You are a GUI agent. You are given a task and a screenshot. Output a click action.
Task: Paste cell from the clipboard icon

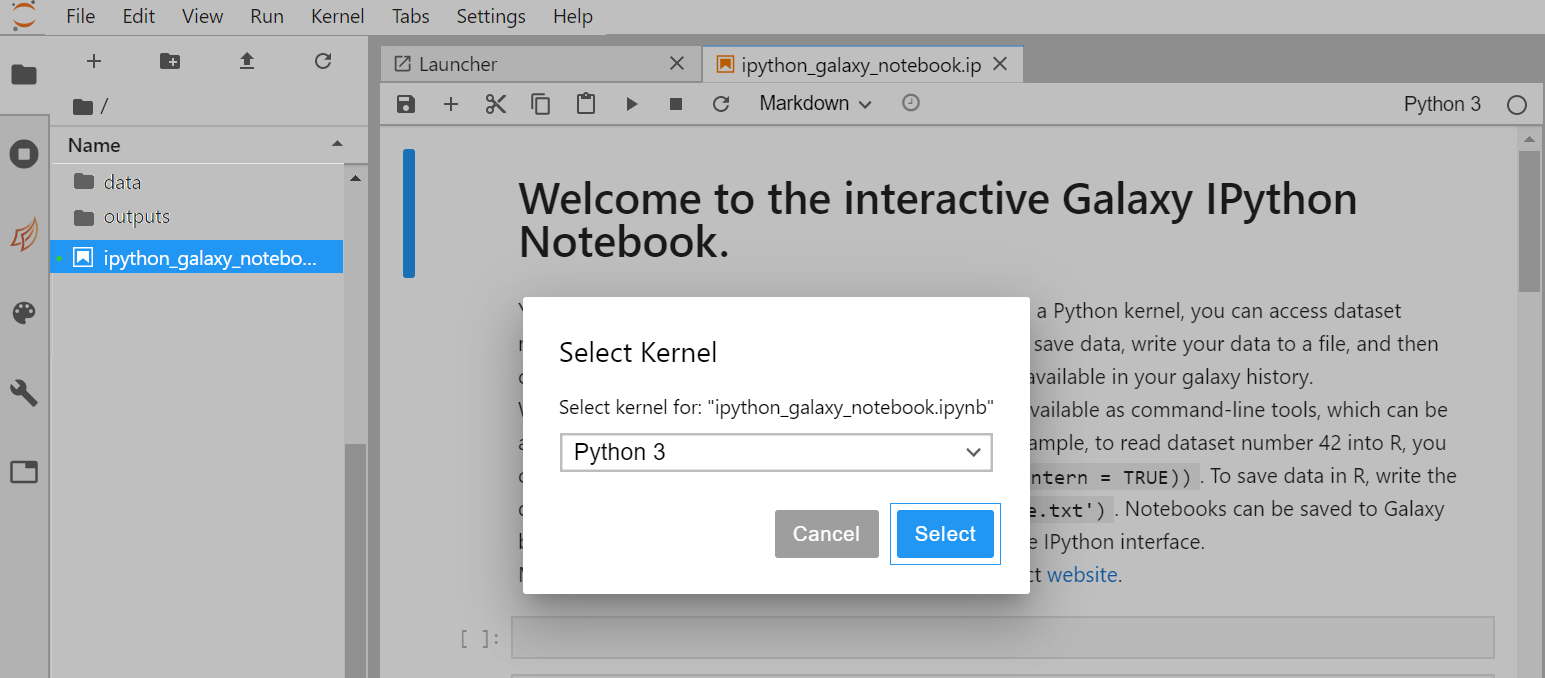coord(586,104)
